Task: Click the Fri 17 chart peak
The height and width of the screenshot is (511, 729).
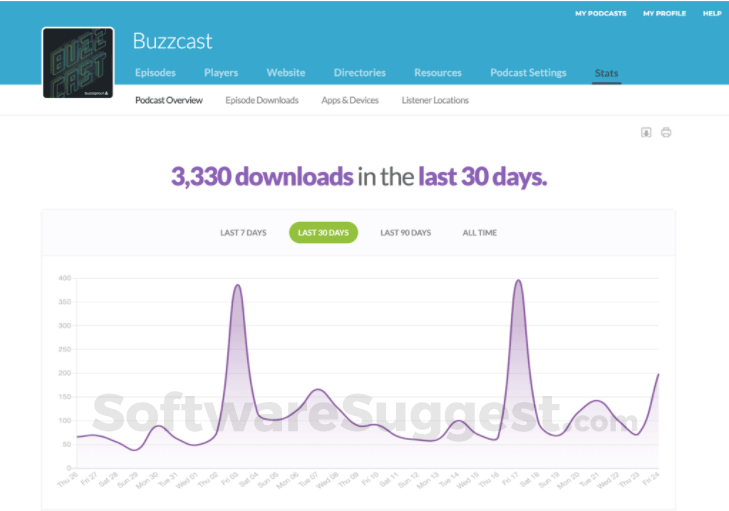Action: click(x=518, y=280)
